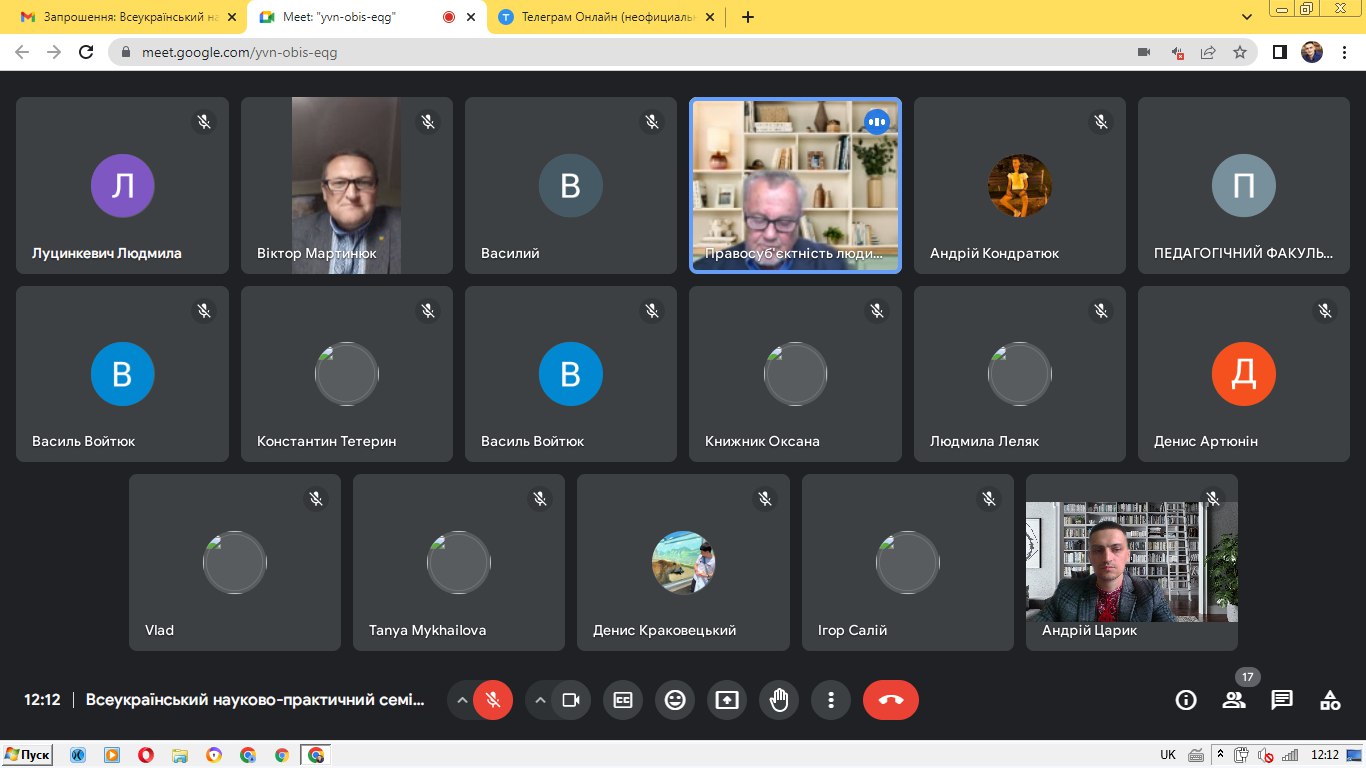Expand video settings arrow beside camera
The height and width of the screenshot is (768, 1366).
pyautogui.click(x=540, y=700)
